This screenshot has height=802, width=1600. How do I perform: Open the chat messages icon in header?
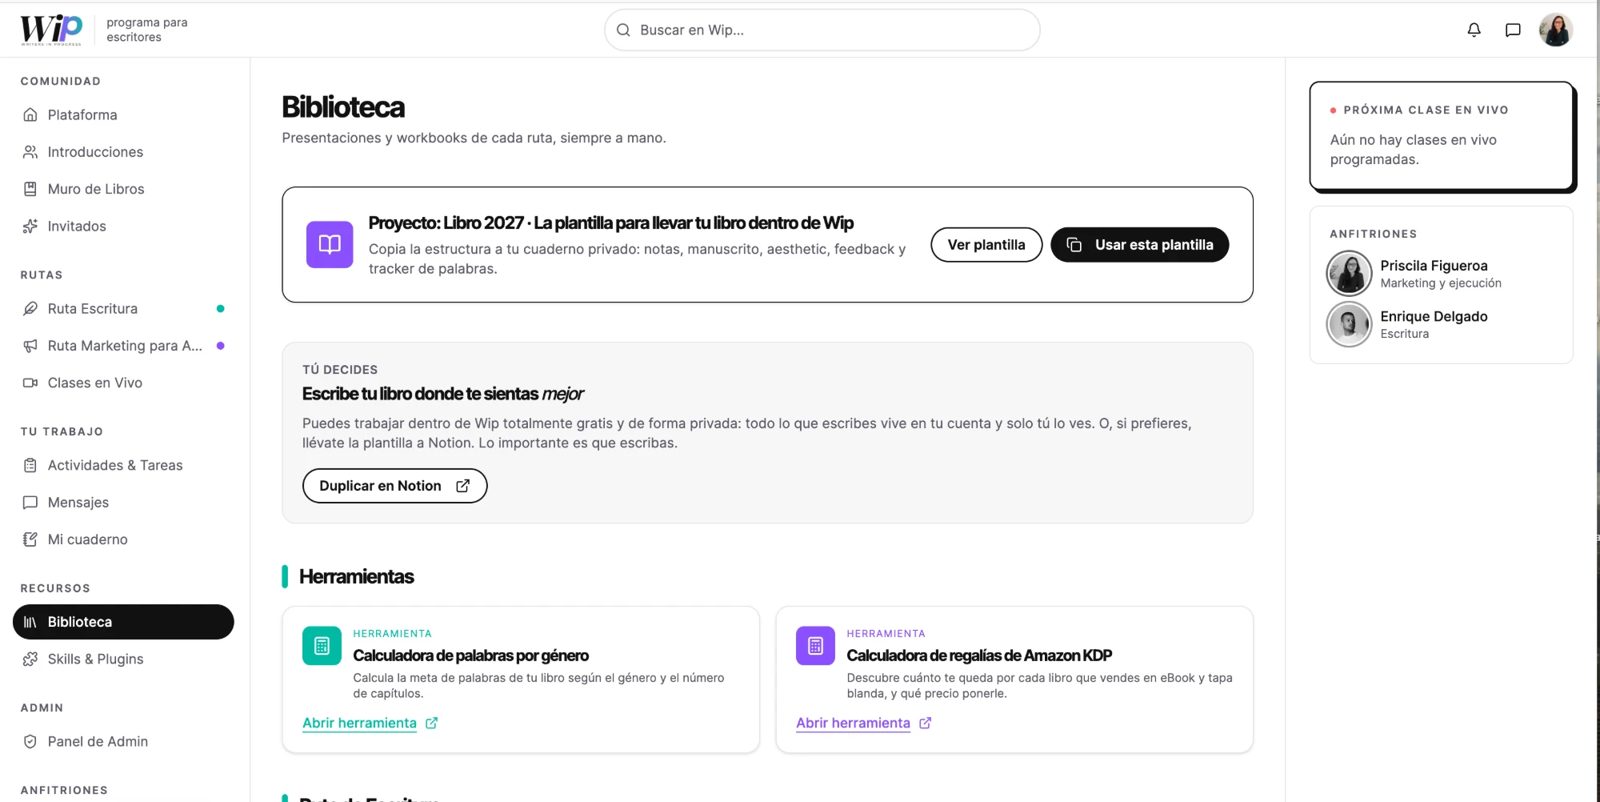(x=1513, y=30)
